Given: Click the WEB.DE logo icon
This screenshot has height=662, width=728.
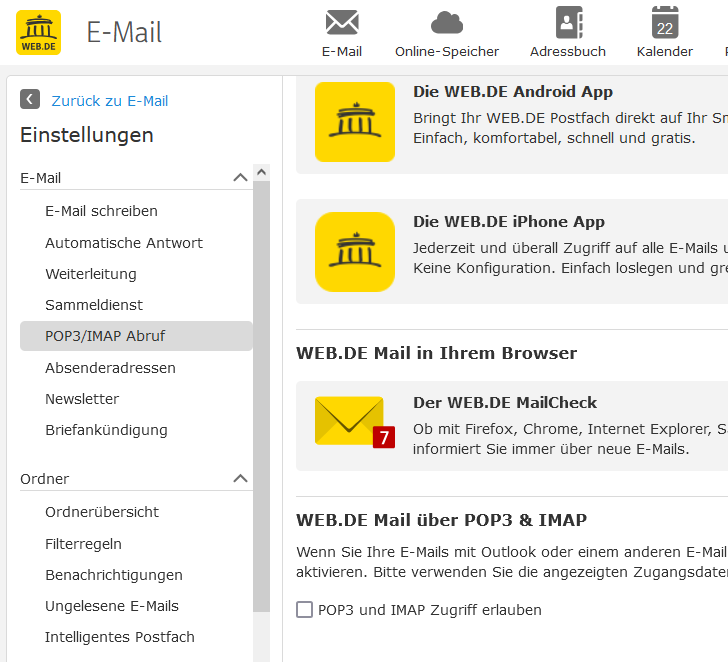Looking at the screenshot, I should 39,32.
